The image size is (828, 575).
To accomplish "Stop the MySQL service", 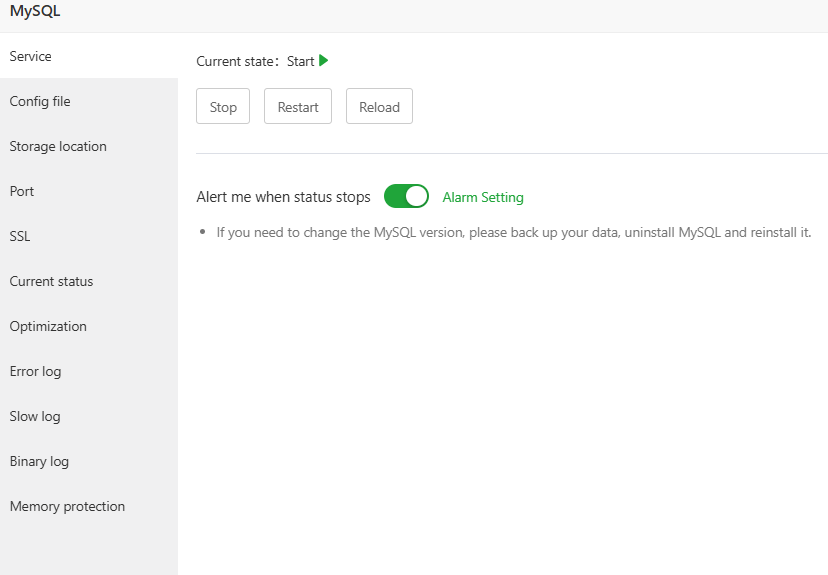I will click(223, 107).
